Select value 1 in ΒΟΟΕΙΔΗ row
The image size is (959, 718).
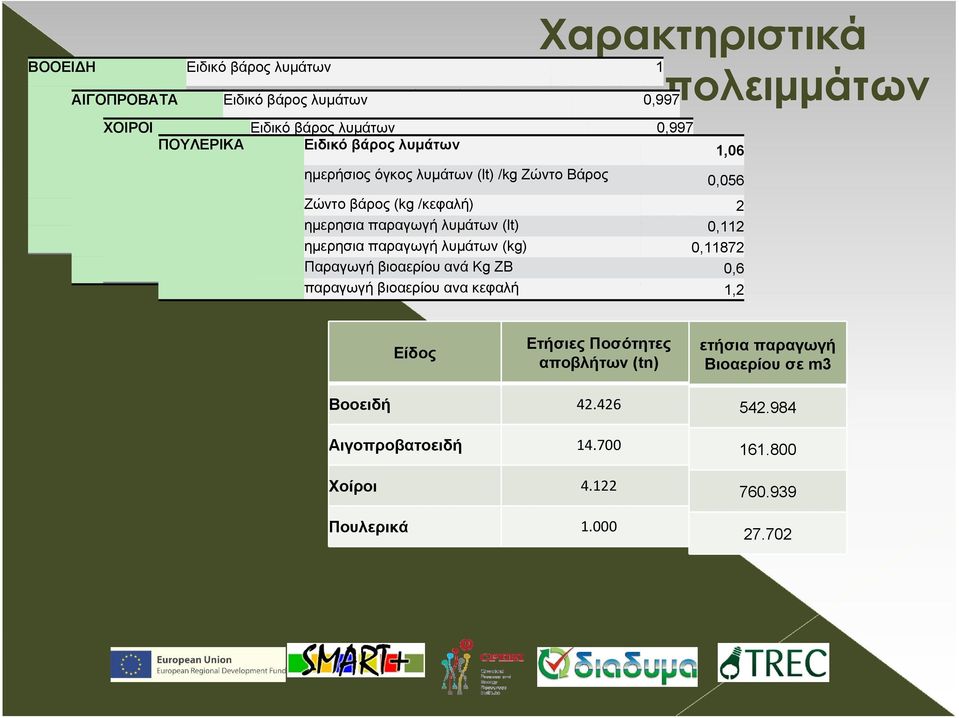pyautogui.click(x=659, y=67)
